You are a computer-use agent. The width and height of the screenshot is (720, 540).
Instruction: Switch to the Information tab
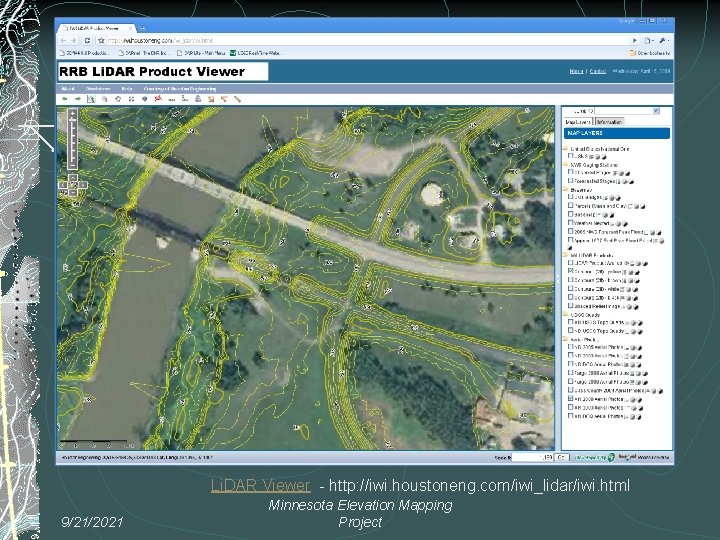609,122
